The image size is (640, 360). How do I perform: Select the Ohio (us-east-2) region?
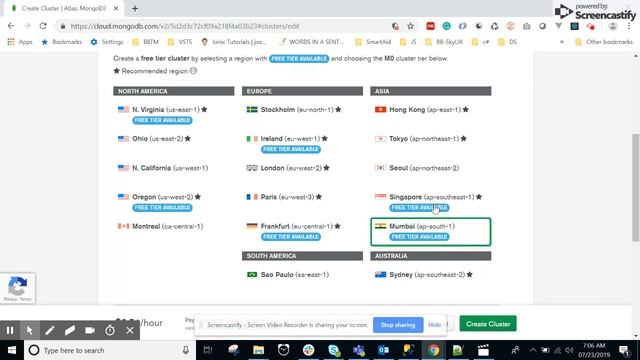(x=173, y=139)
